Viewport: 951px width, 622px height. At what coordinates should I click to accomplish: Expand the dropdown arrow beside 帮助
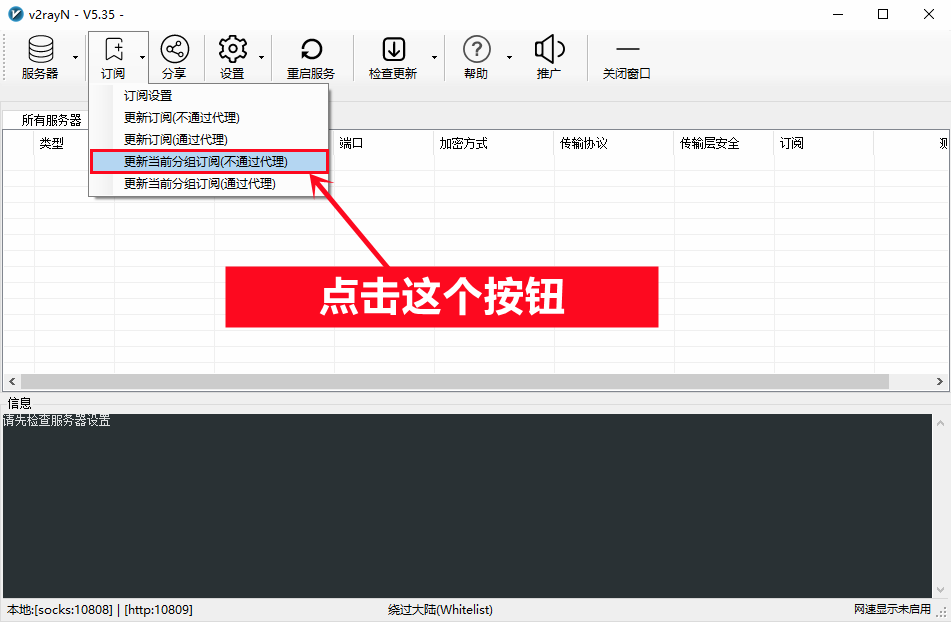pyautogui.click(x=509, y=57)
